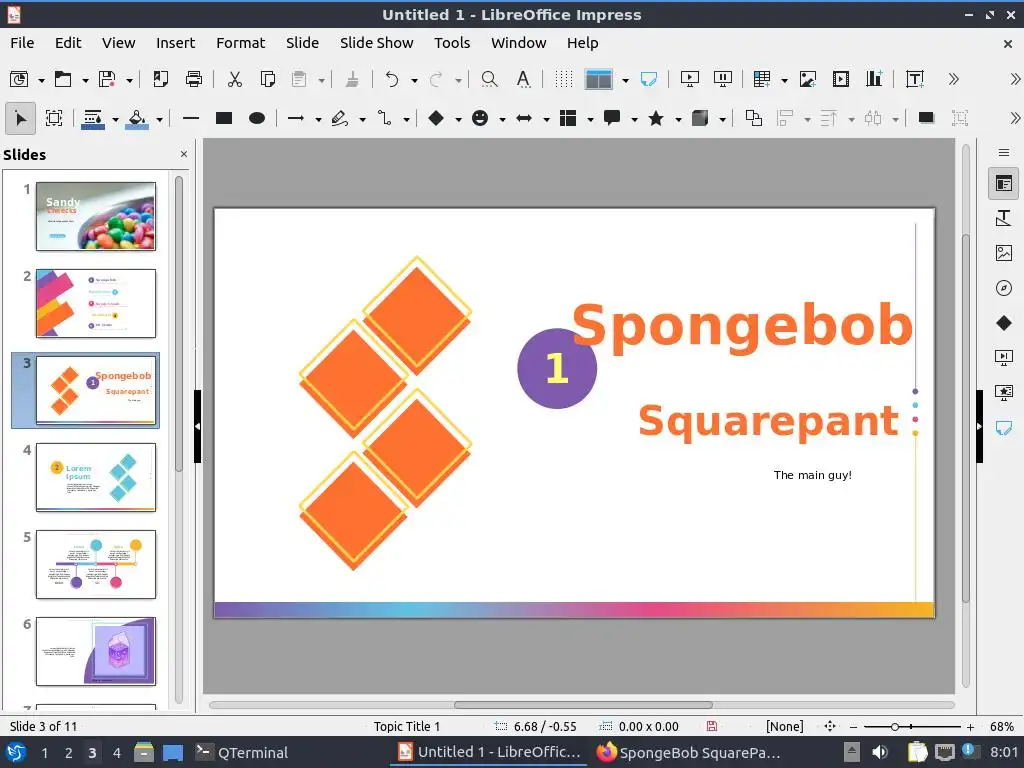Close the Slides panel
Viewport: 1024px width, 768px height.
[x=184, y=154]
